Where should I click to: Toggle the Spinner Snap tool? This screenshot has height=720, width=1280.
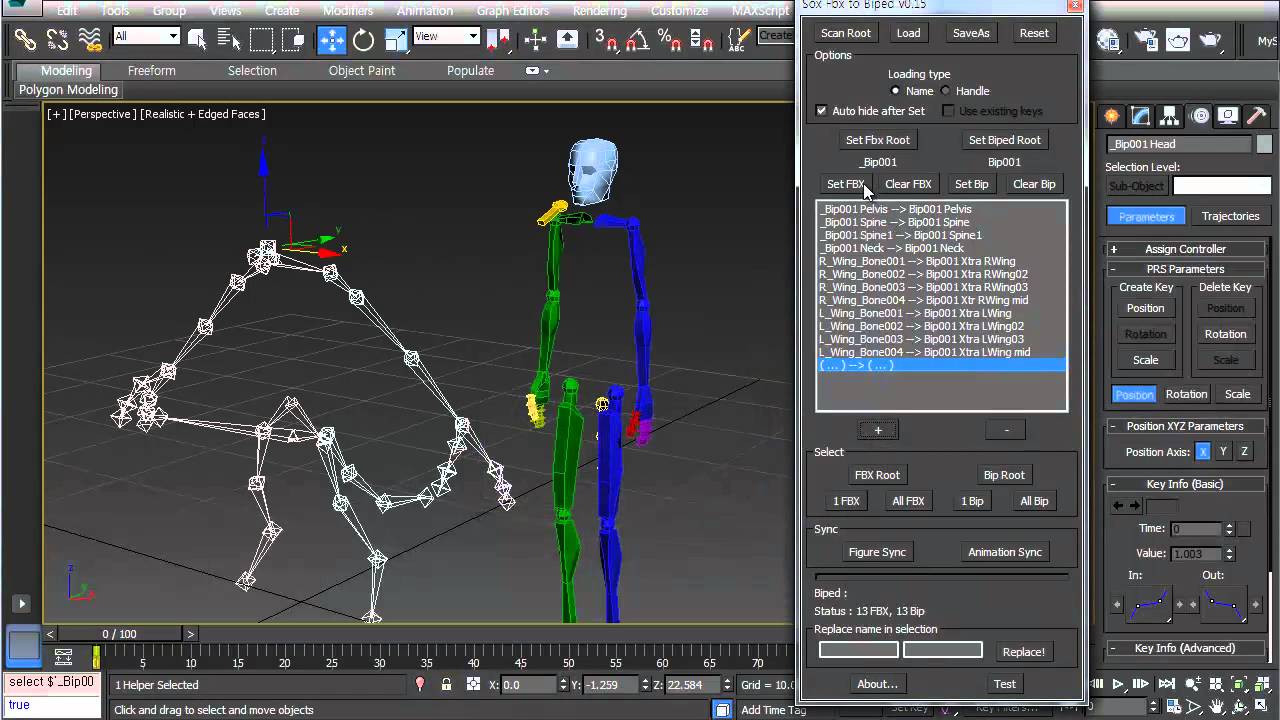(701, 40)
